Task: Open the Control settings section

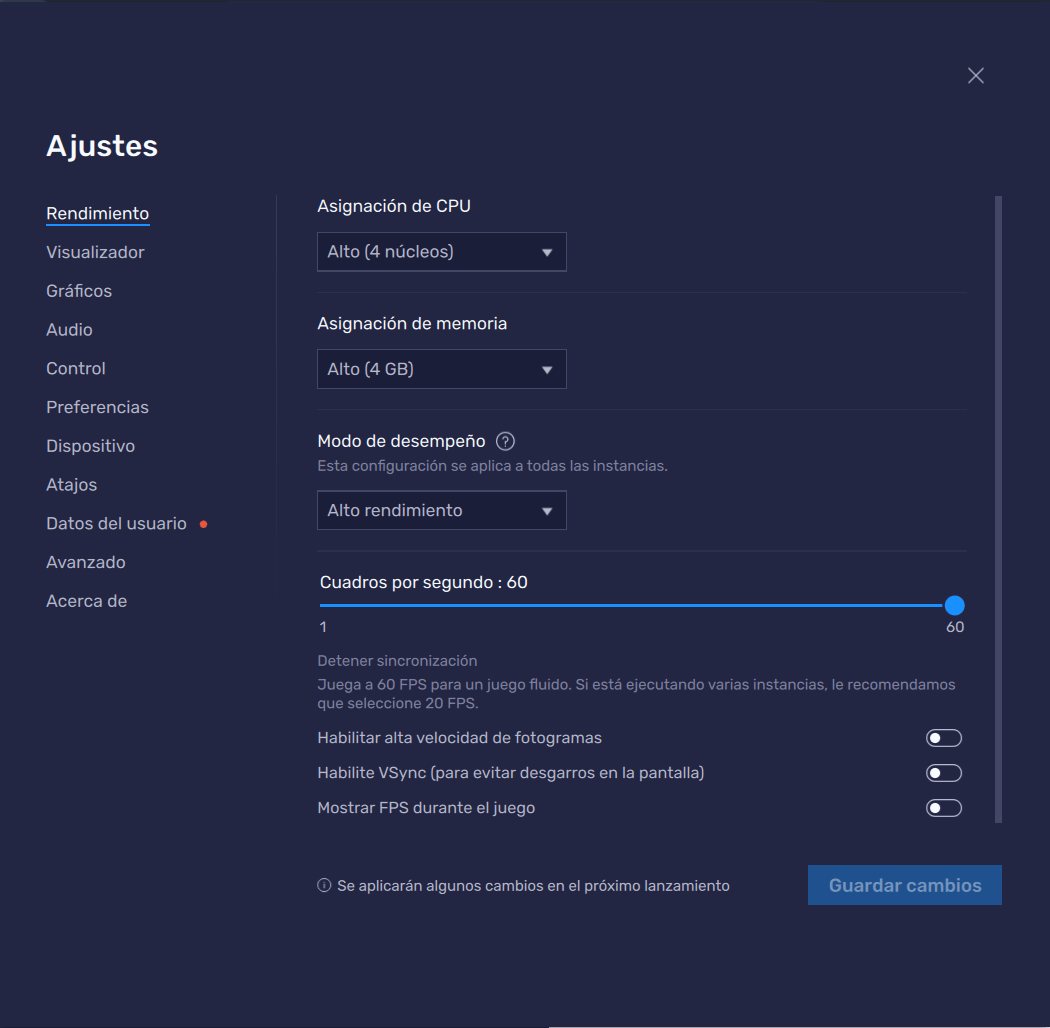Action: [x=76, y=369]
